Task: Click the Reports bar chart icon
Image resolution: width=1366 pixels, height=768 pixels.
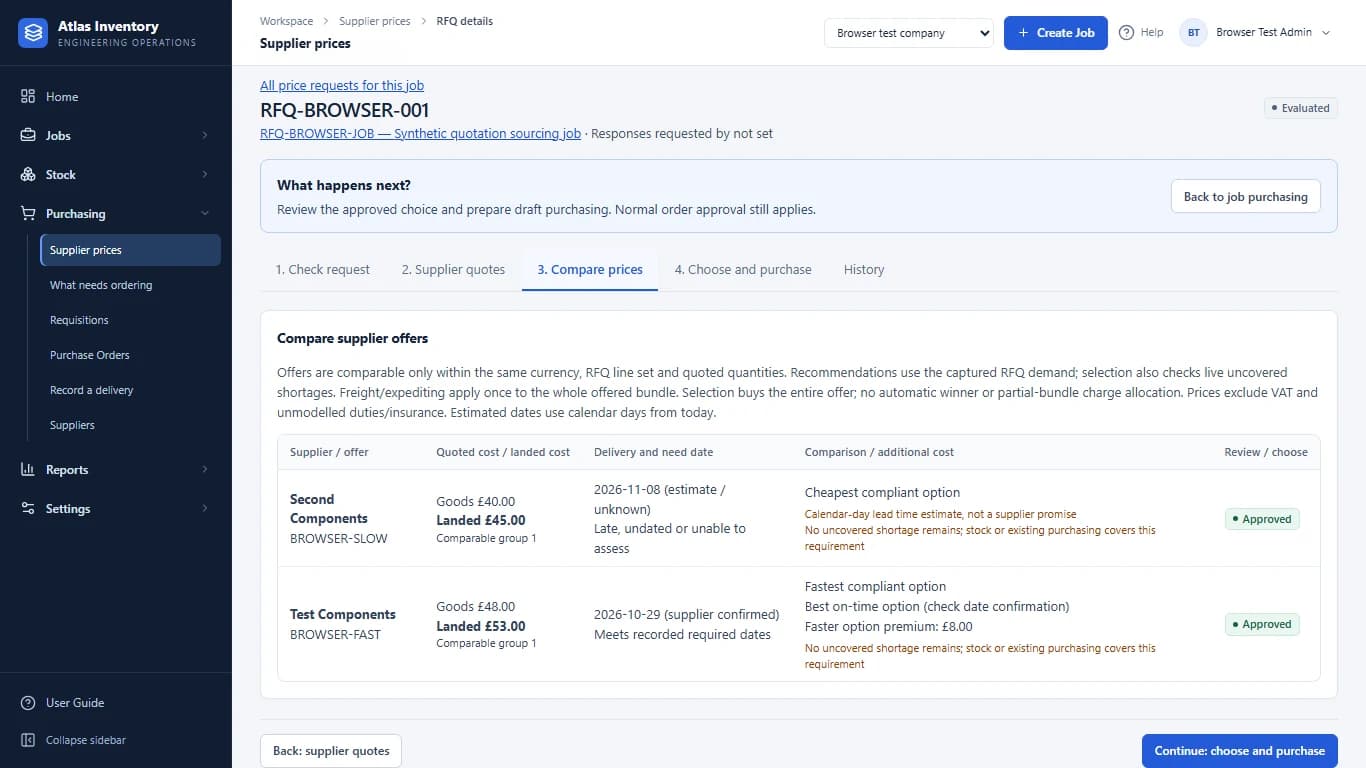Action: click(x=28, y=470)
